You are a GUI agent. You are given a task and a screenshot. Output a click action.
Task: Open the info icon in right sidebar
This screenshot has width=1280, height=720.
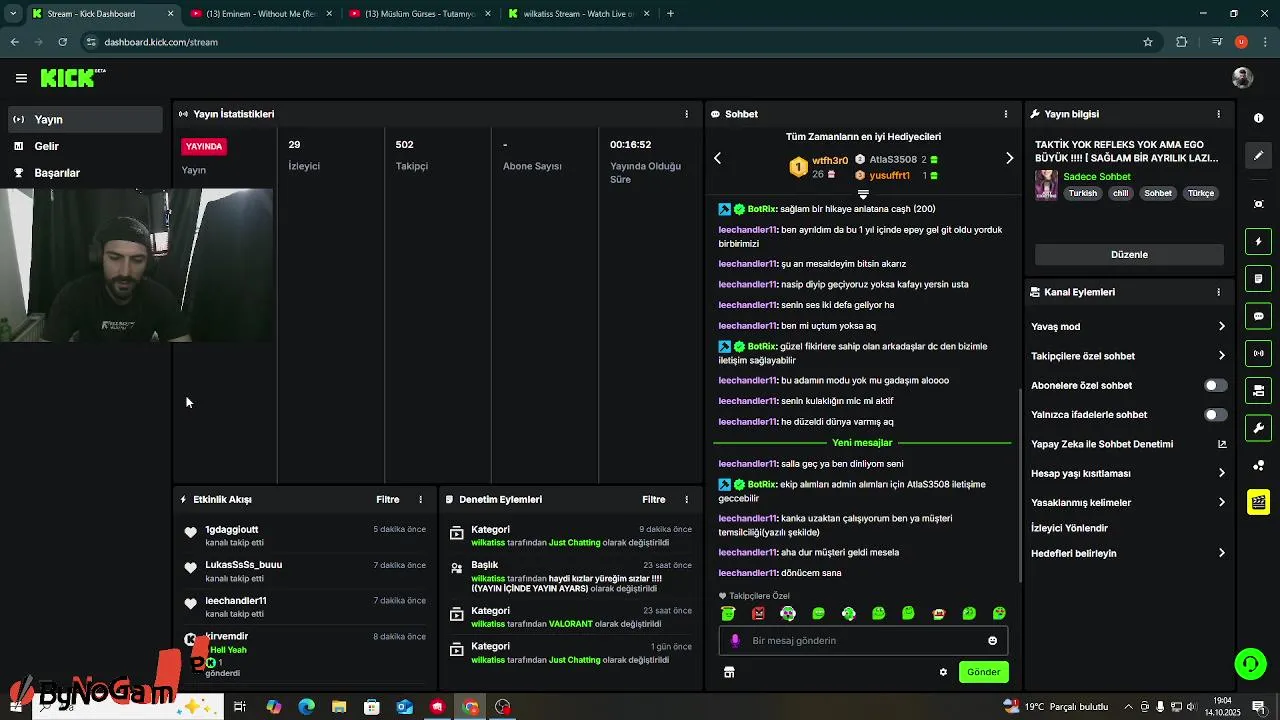(1258, 118)
